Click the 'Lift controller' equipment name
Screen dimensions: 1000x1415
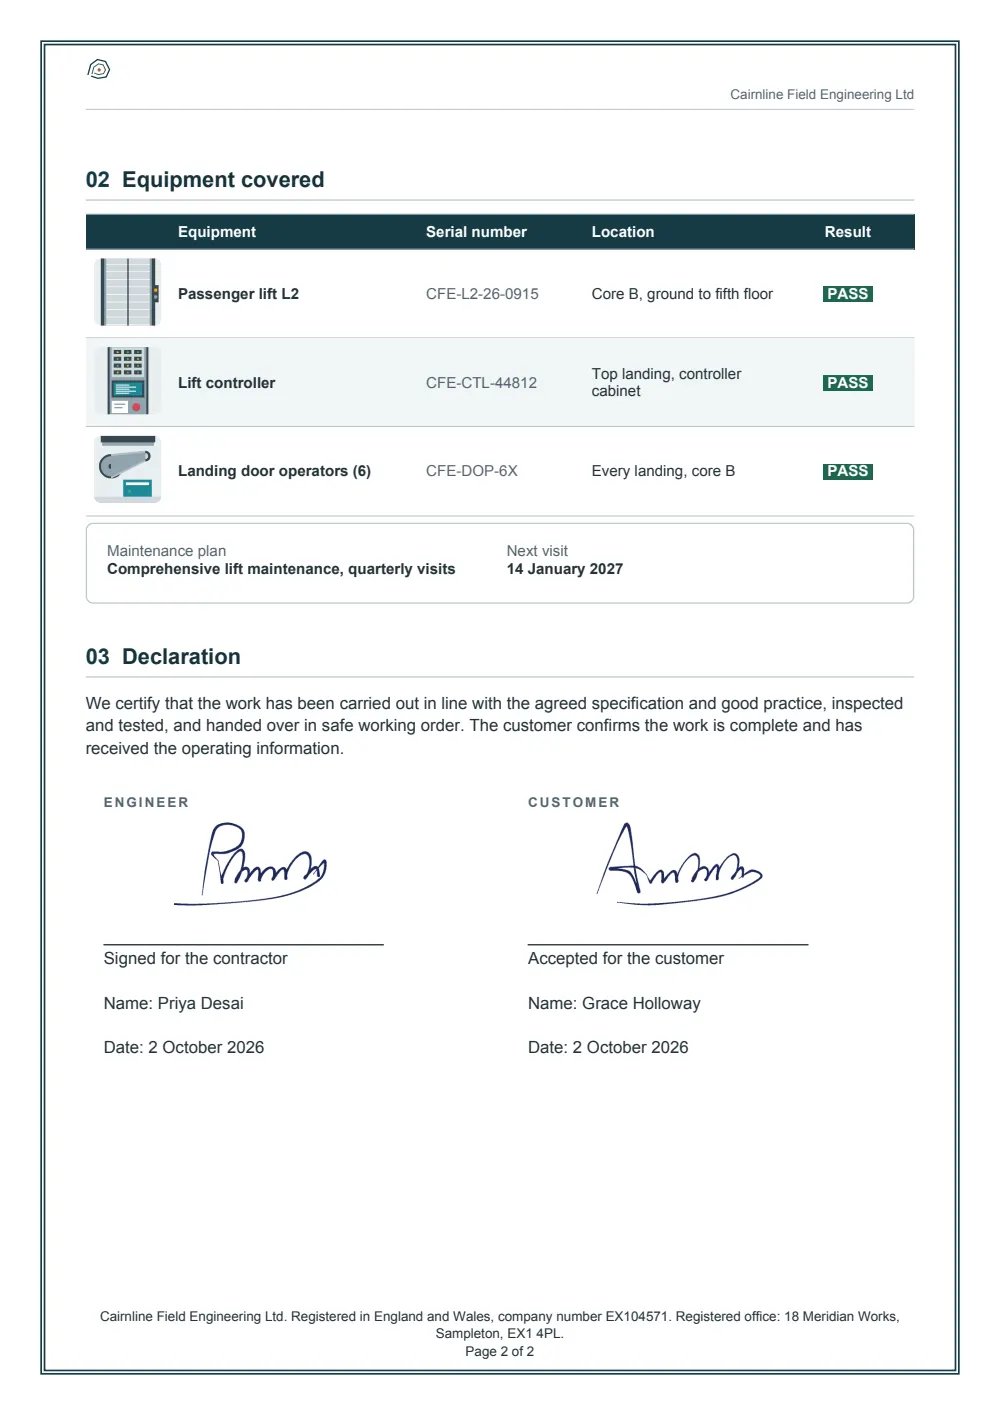(x=226, y=383)
